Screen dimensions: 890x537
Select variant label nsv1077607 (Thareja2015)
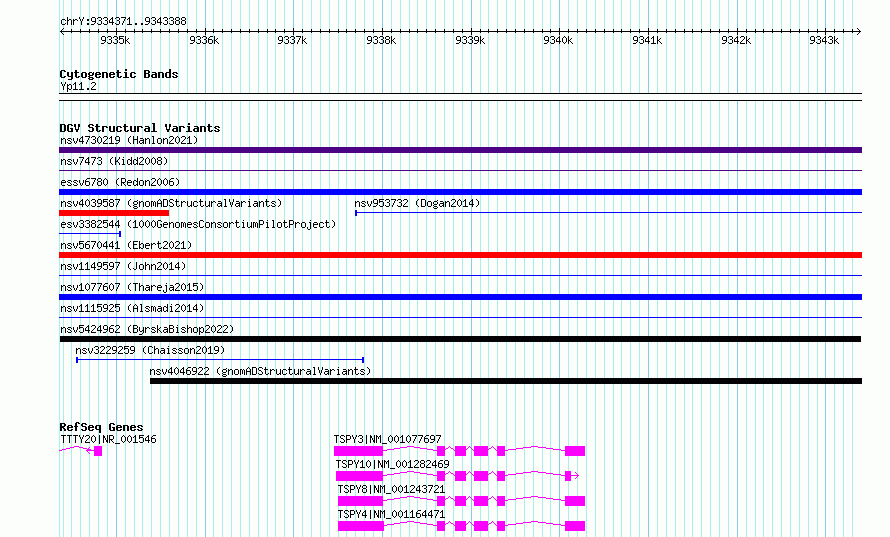[132, 287]
